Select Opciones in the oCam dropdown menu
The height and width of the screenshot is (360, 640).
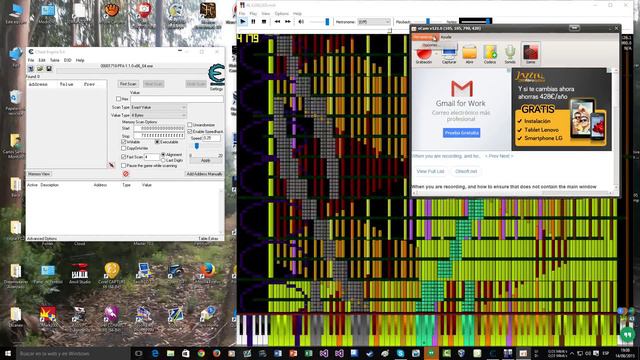(430, 44)
